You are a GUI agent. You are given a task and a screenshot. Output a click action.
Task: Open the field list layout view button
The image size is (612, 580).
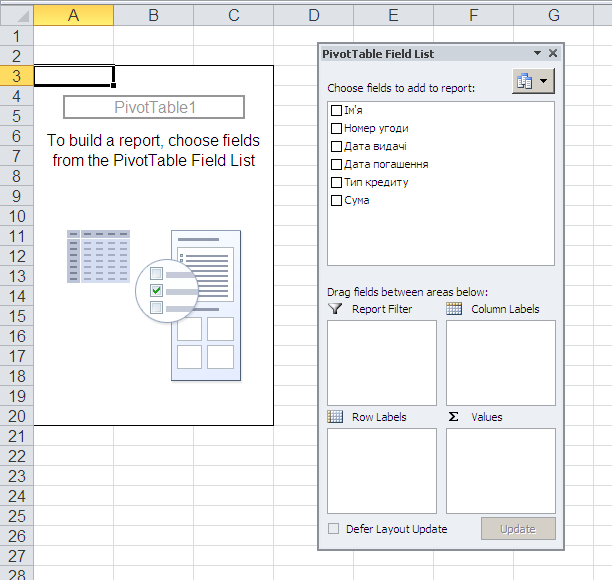point(526,83)
